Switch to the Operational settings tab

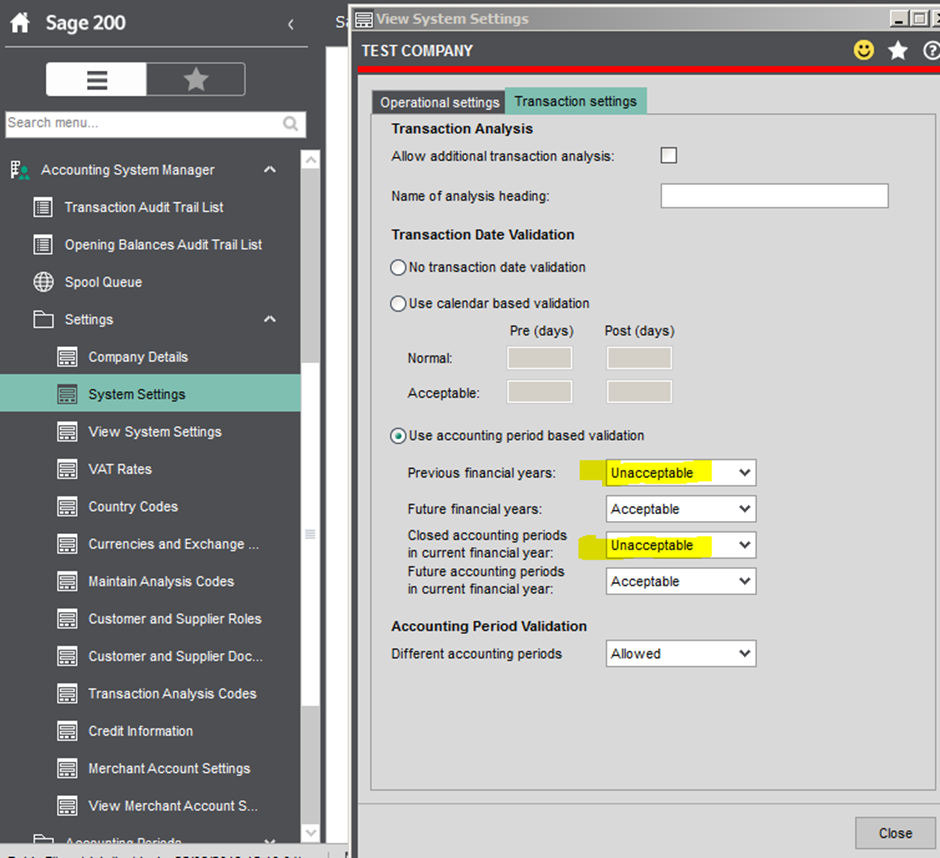pos(439,103)
